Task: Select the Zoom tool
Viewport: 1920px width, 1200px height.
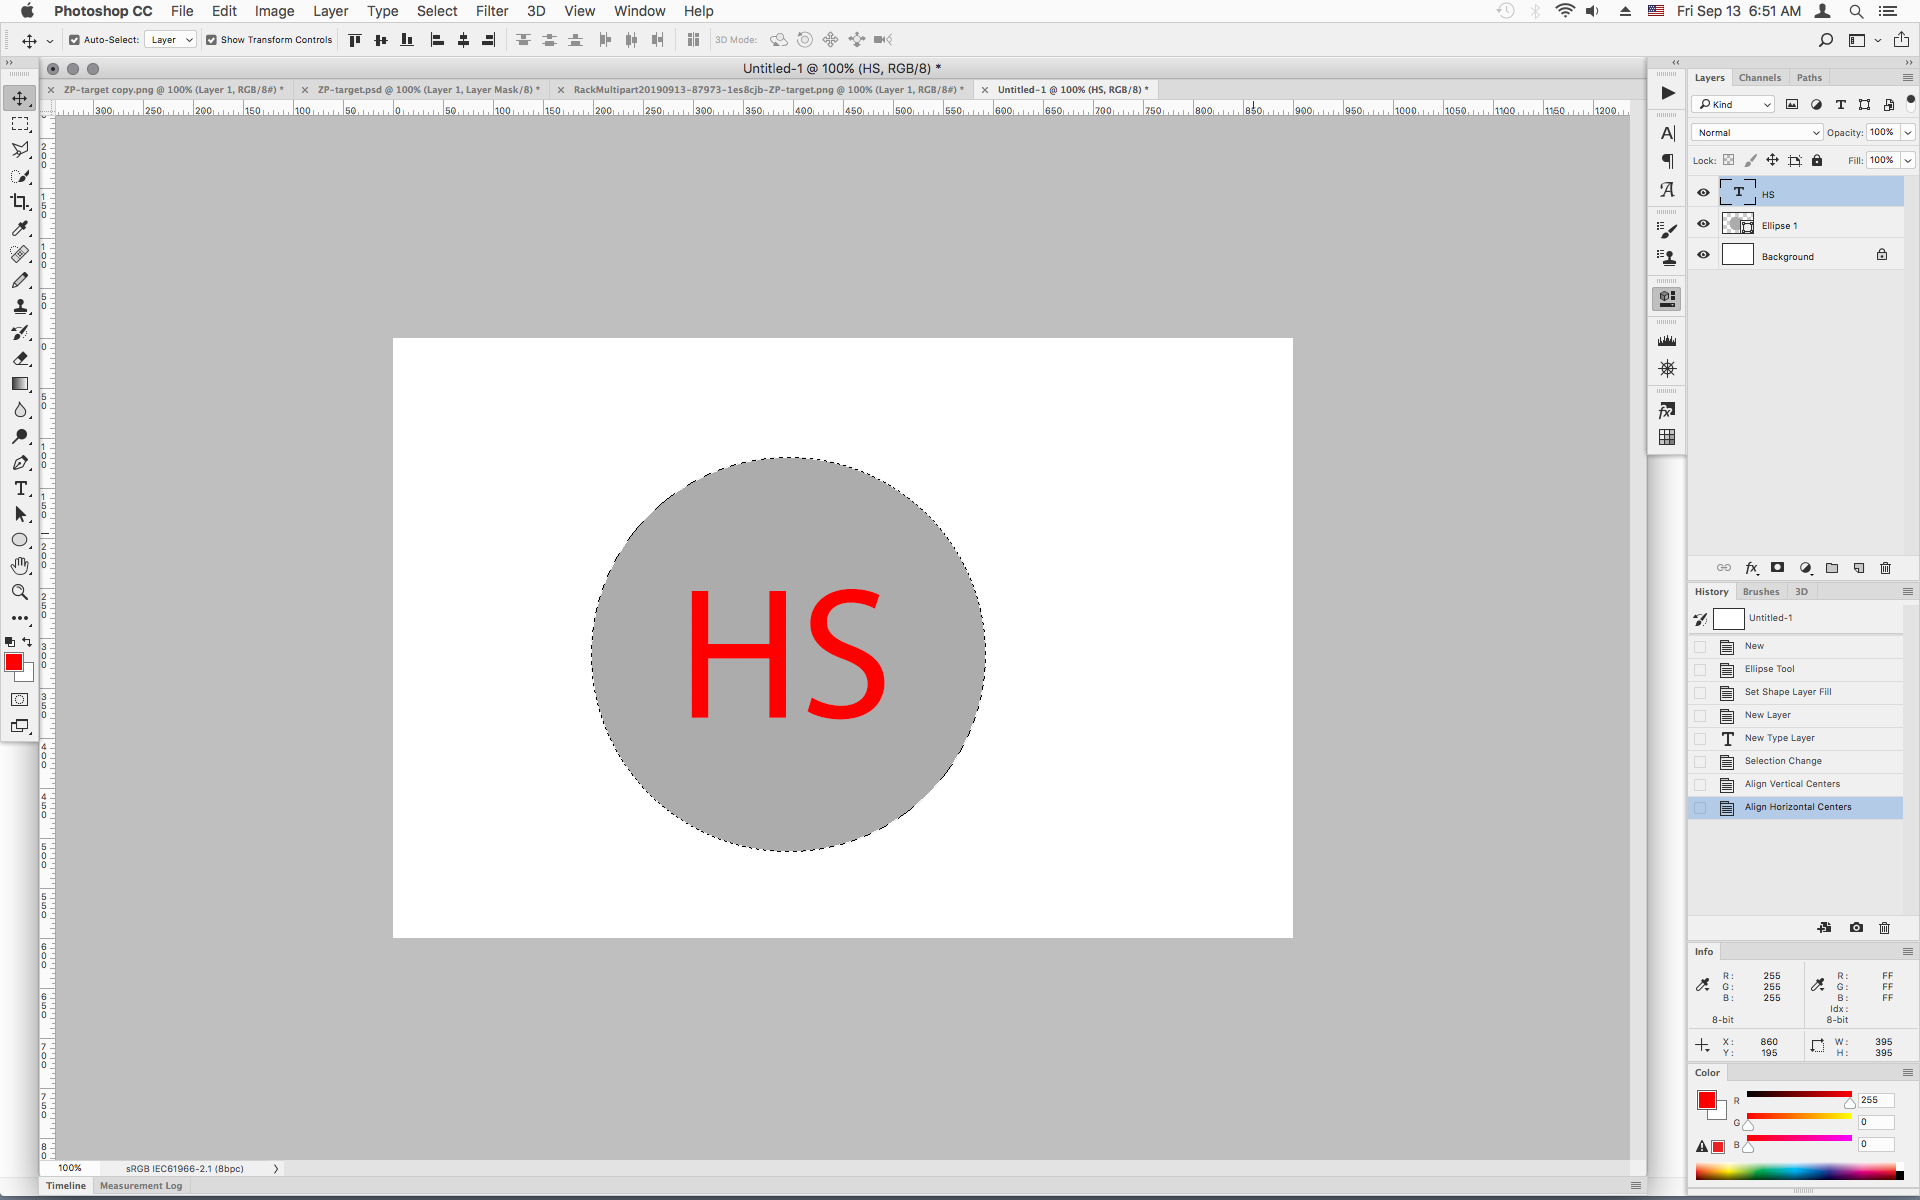Action: [x=21, y=592]
